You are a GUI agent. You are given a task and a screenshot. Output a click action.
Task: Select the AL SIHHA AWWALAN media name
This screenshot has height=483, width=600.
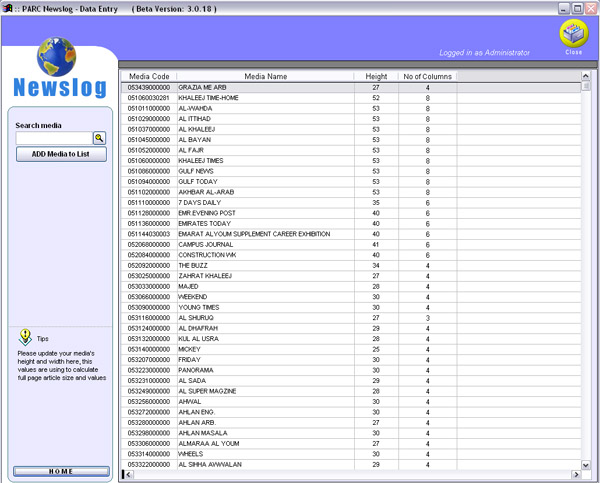tap(210, 465)
